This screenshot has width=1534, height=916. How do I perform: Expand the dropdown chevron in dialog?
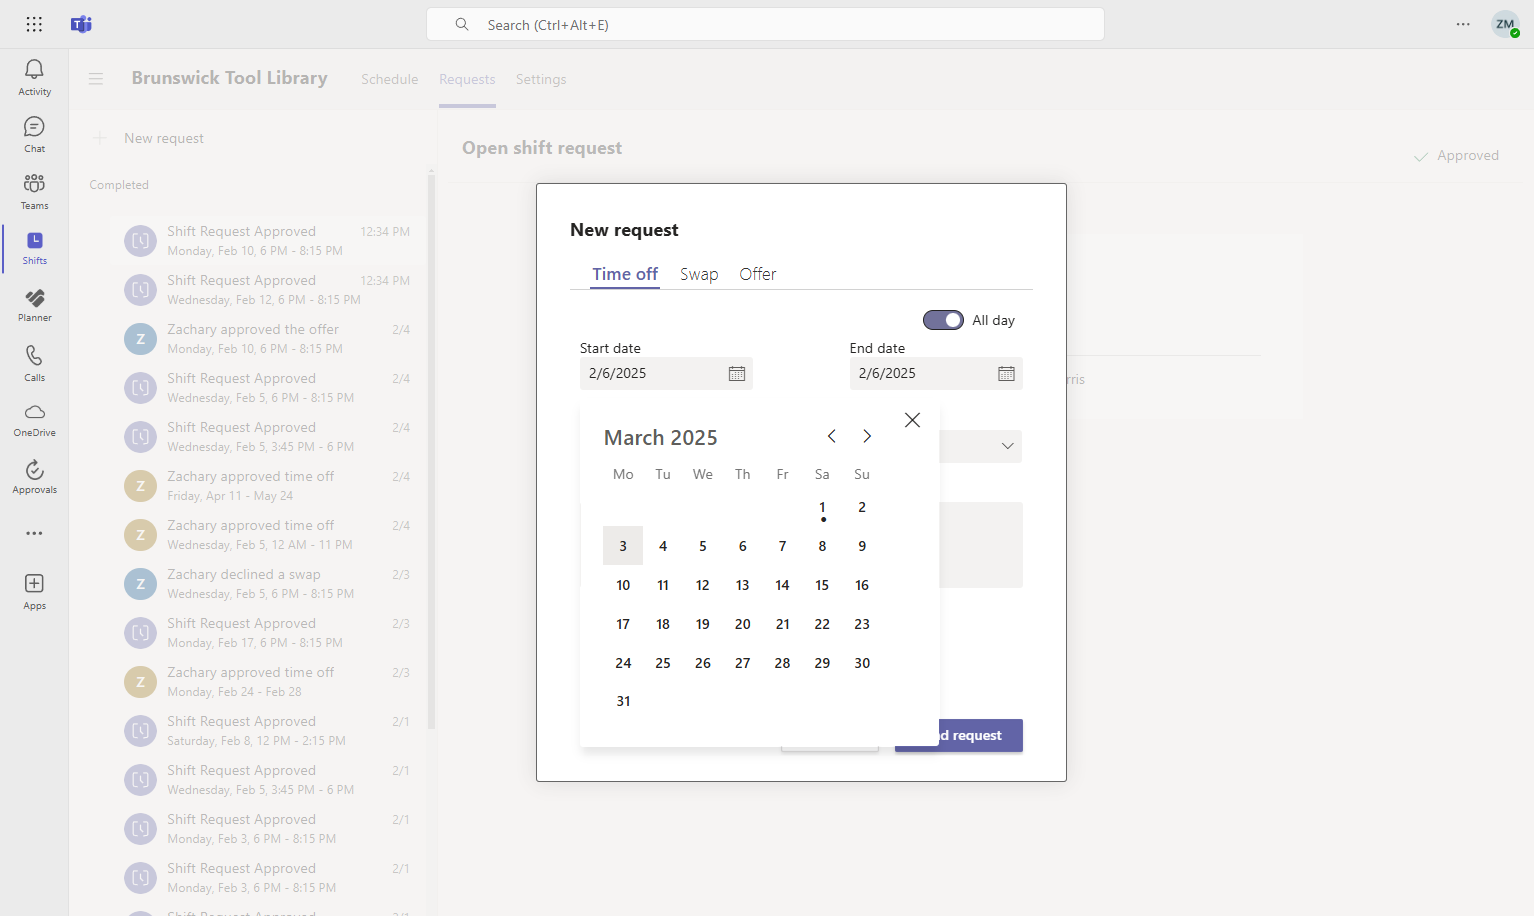1007,446
